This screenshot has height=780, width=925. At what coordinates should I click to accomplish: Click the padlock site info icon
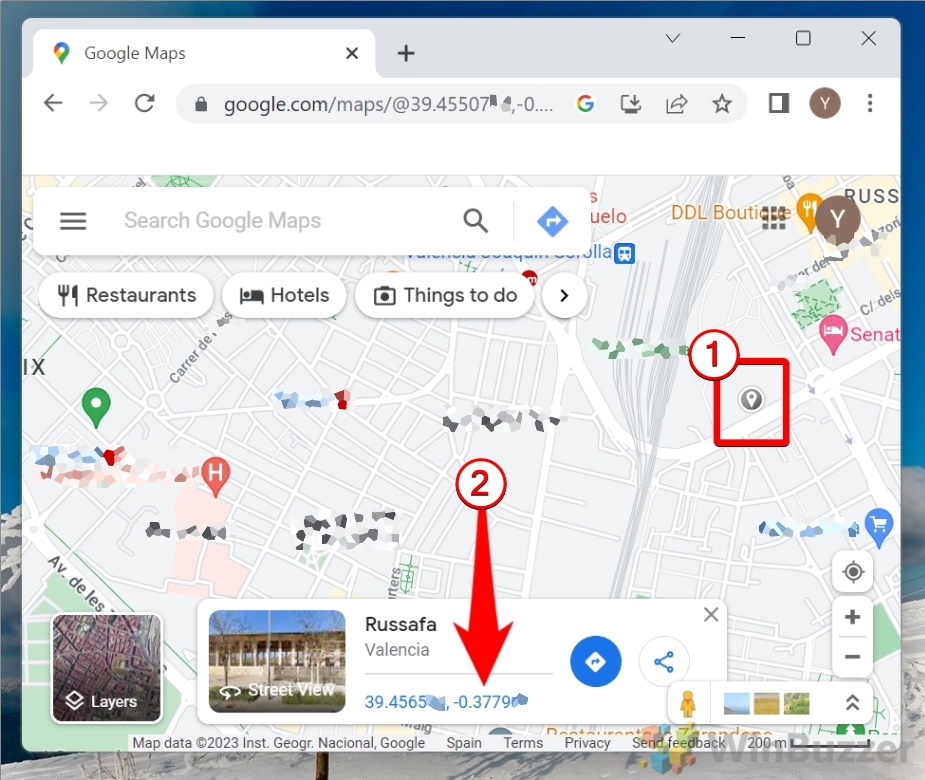click(x=201, y=104)
